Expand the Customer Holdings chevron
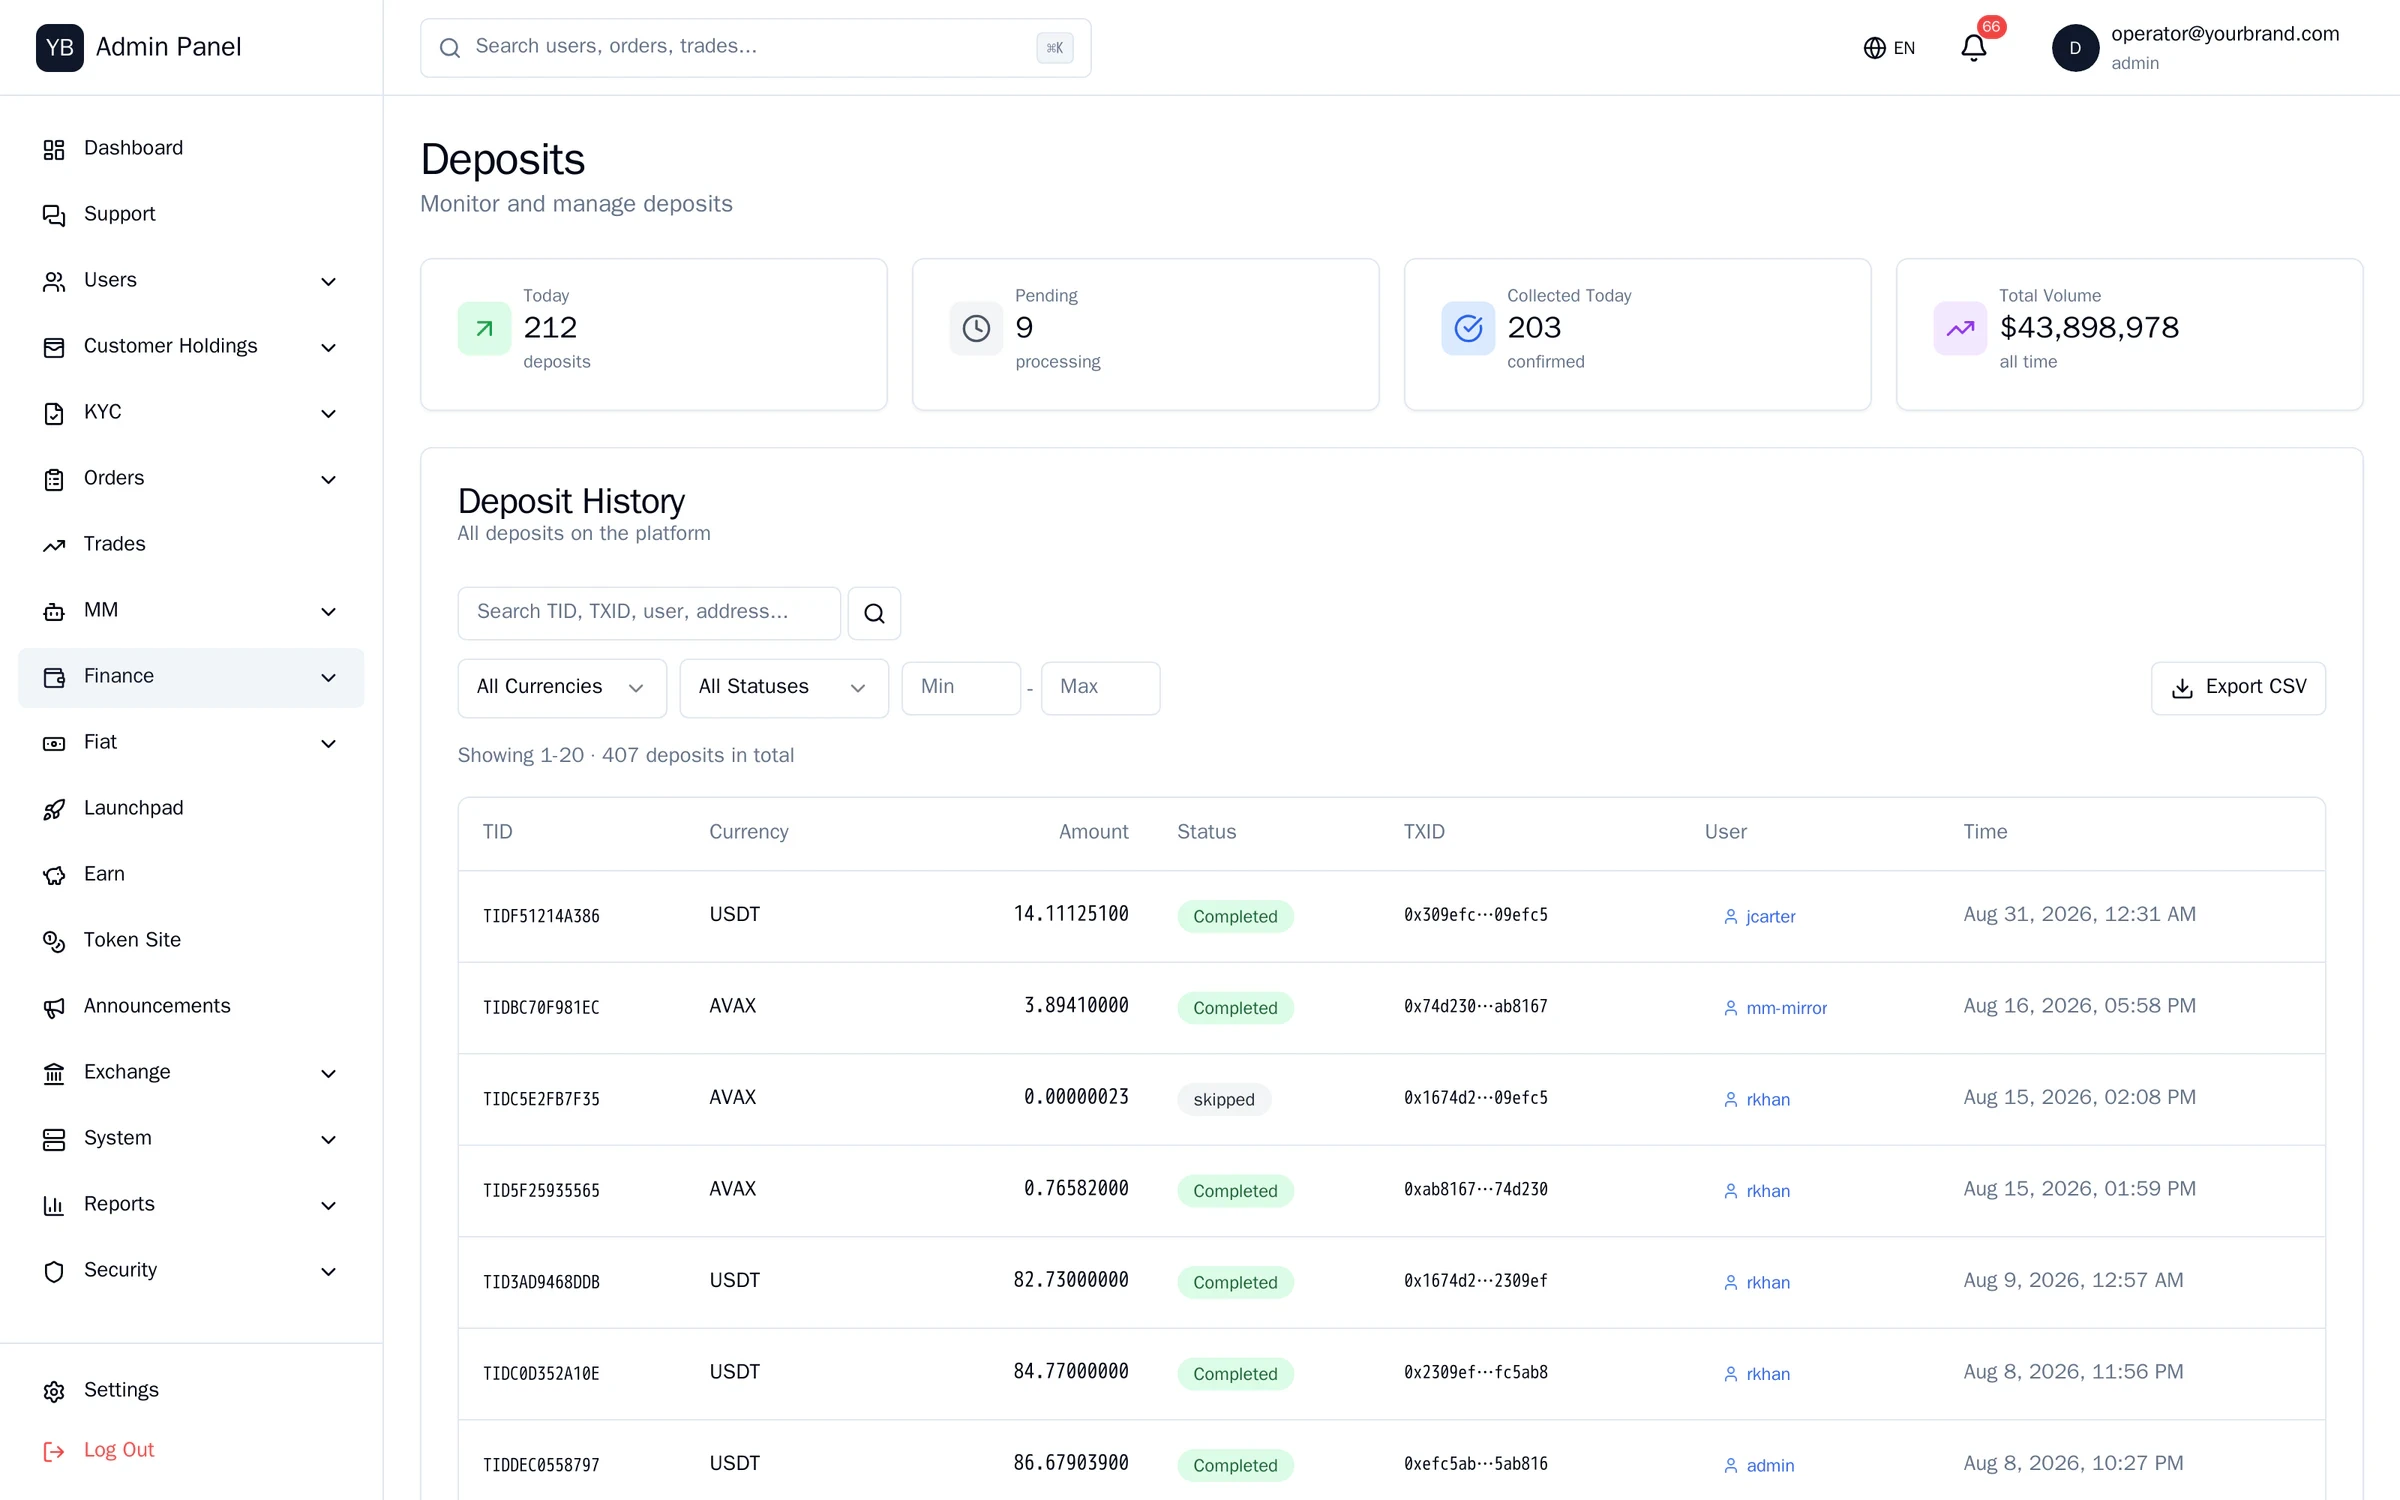This screenshot has height=1500, width=2400. coord(328,348)
